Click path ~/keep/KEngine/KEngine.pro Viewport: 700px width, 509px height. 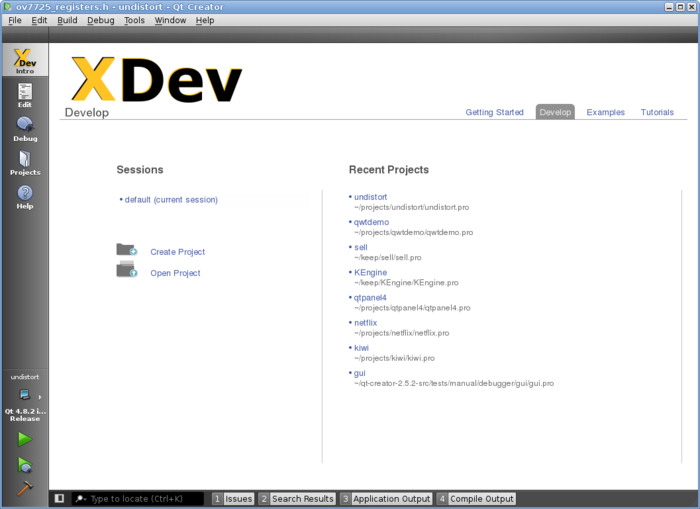(406, 283)
